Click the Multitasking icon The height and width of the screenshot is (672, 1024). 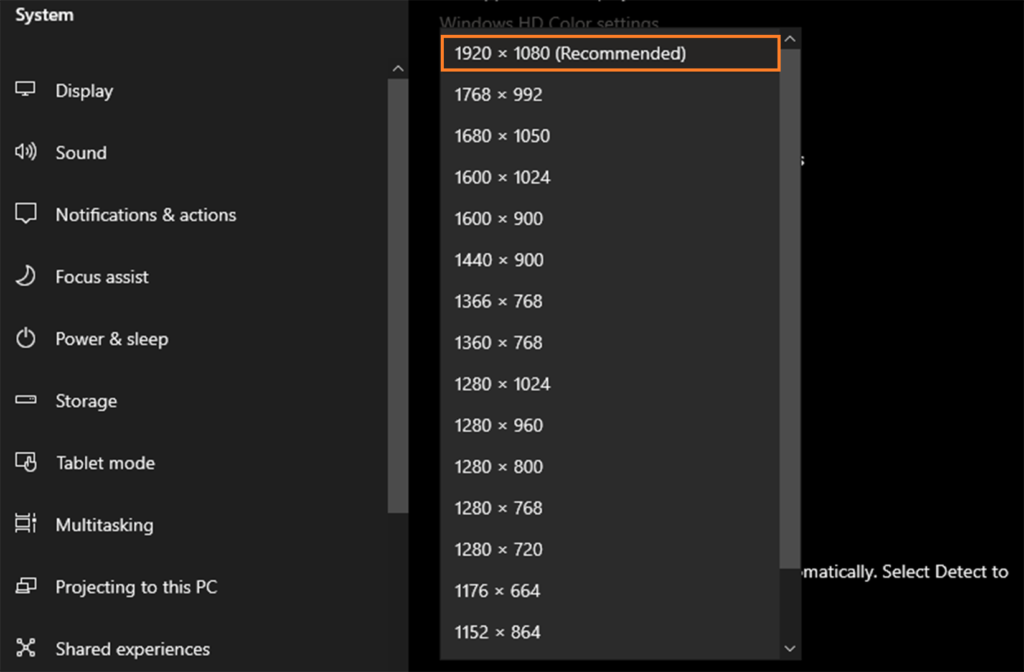point(25,524)
